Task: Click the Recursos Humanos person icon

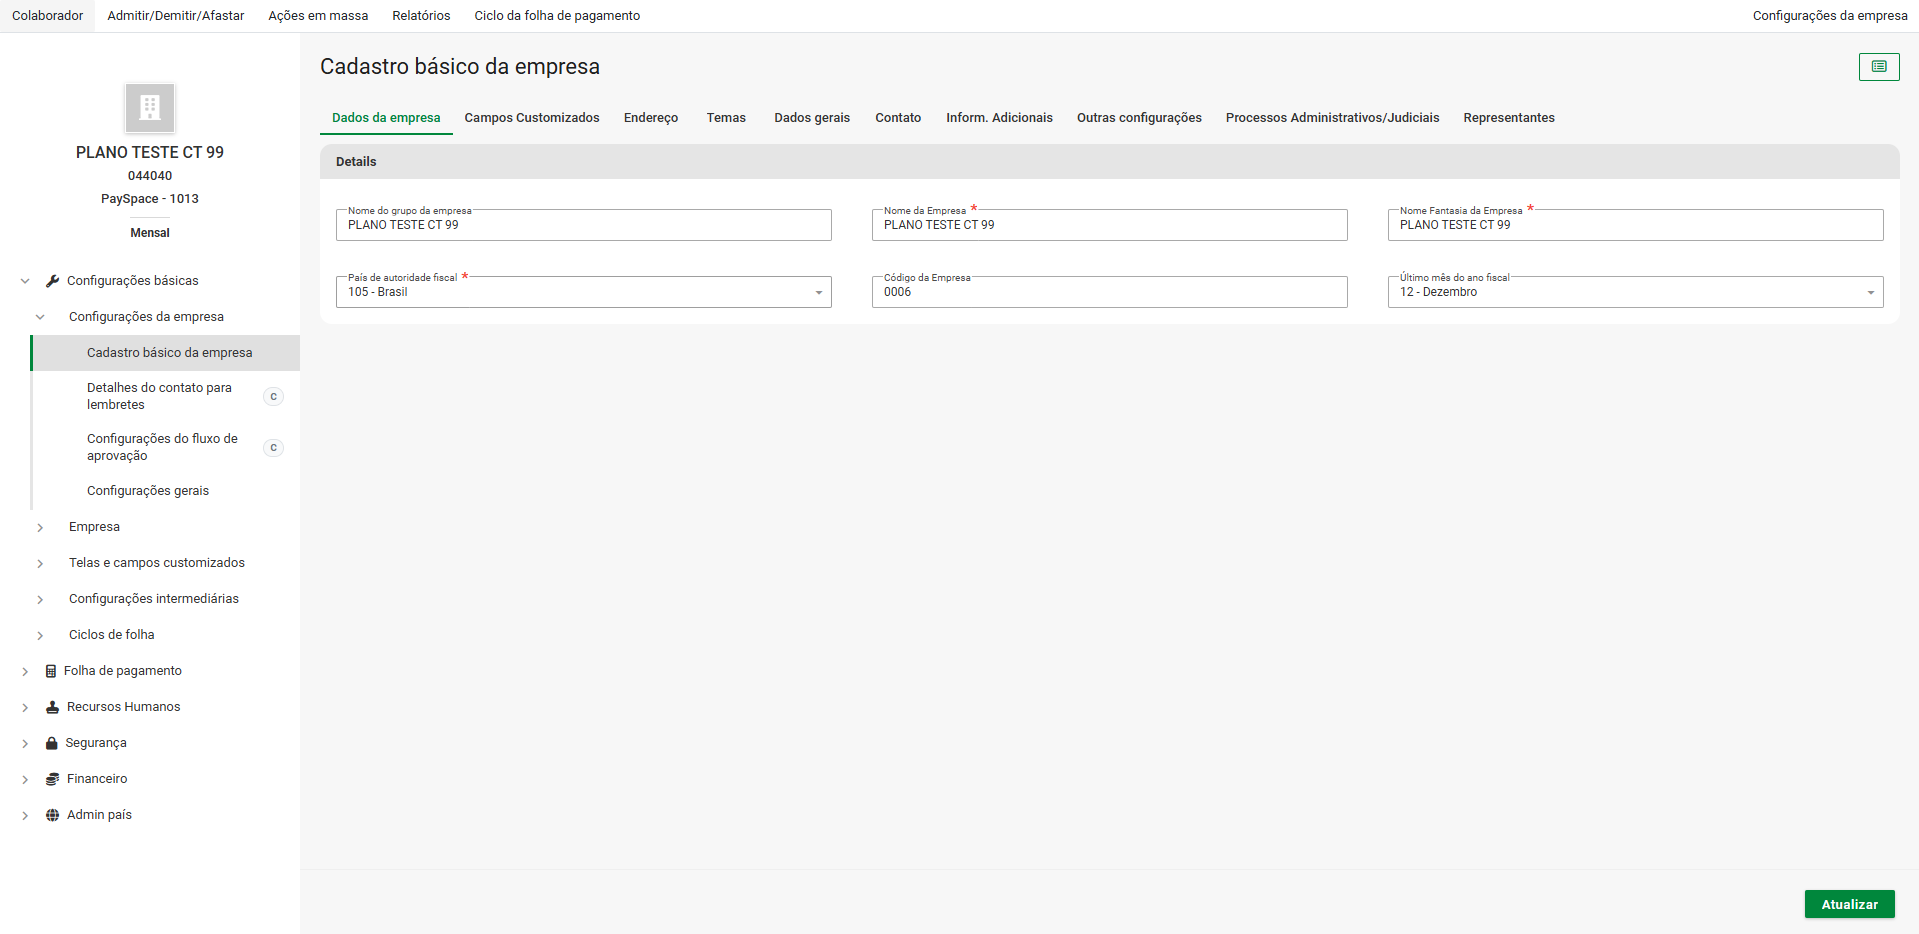Action: pyautogui.click(x=52, y=707)
